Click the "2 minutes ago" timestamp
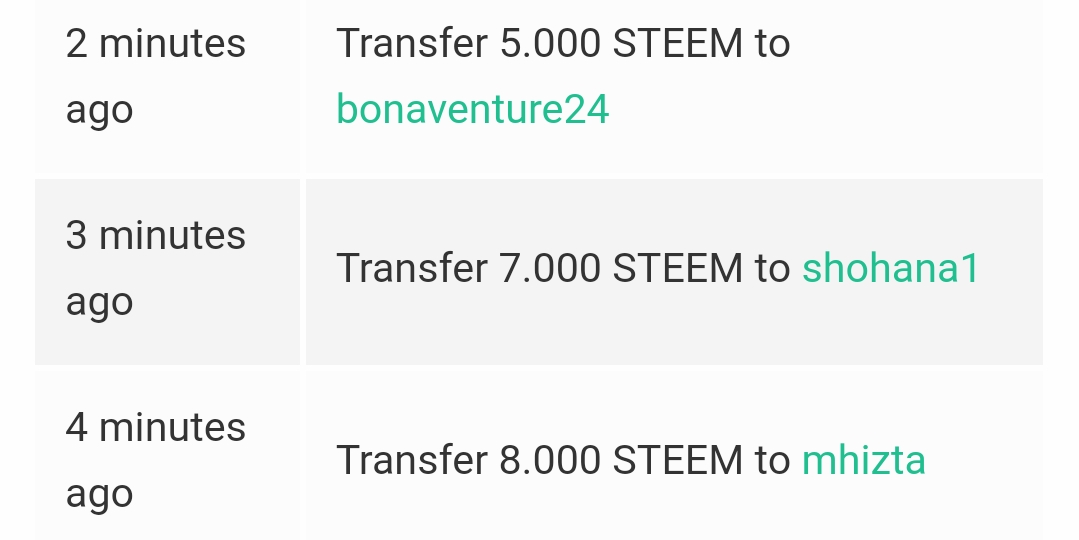1079x540 pixels. coord(155,76)
